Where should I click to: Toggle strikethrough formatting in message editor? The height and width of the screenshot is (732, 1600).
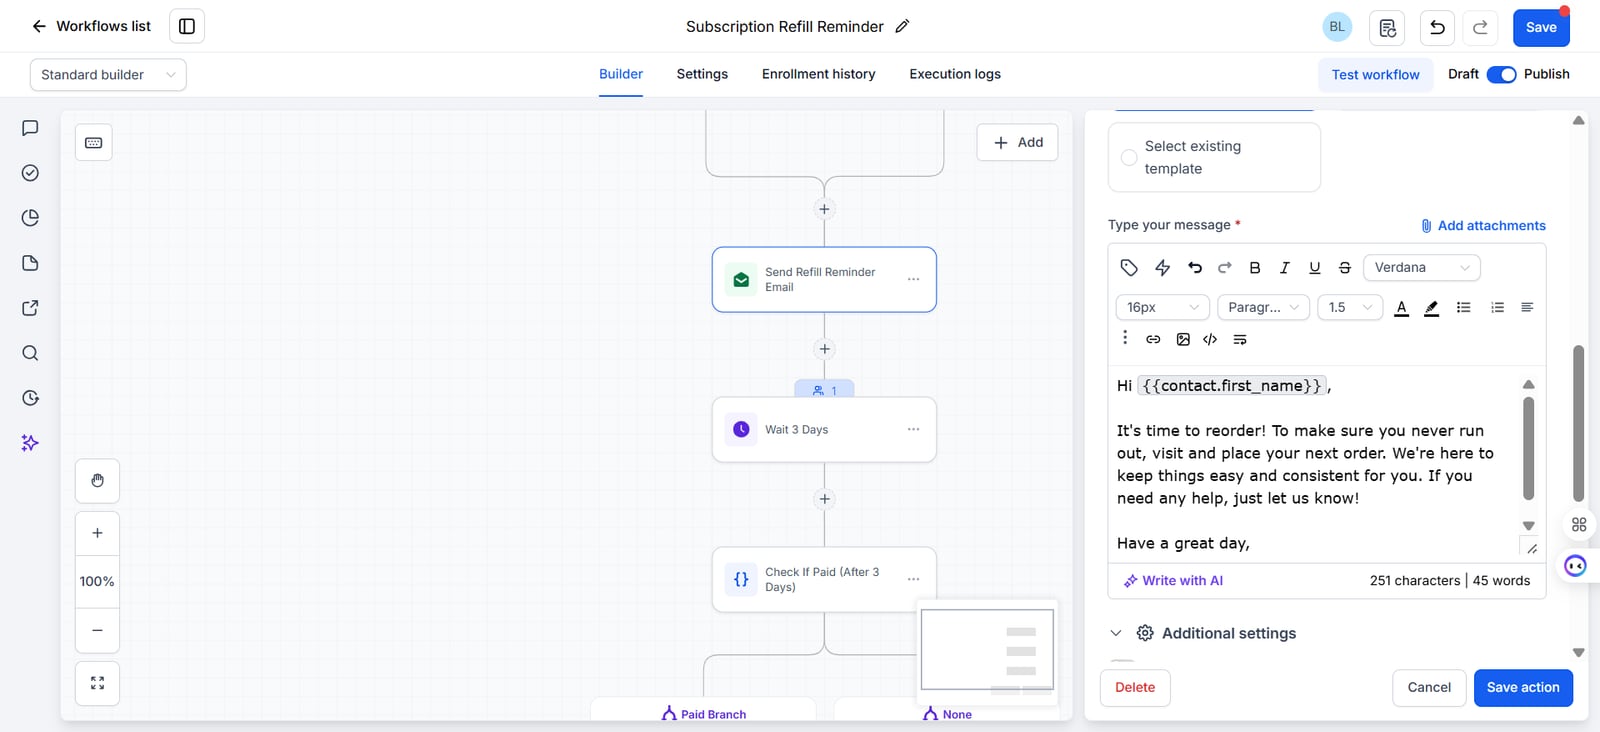[x=1345, y=267]
